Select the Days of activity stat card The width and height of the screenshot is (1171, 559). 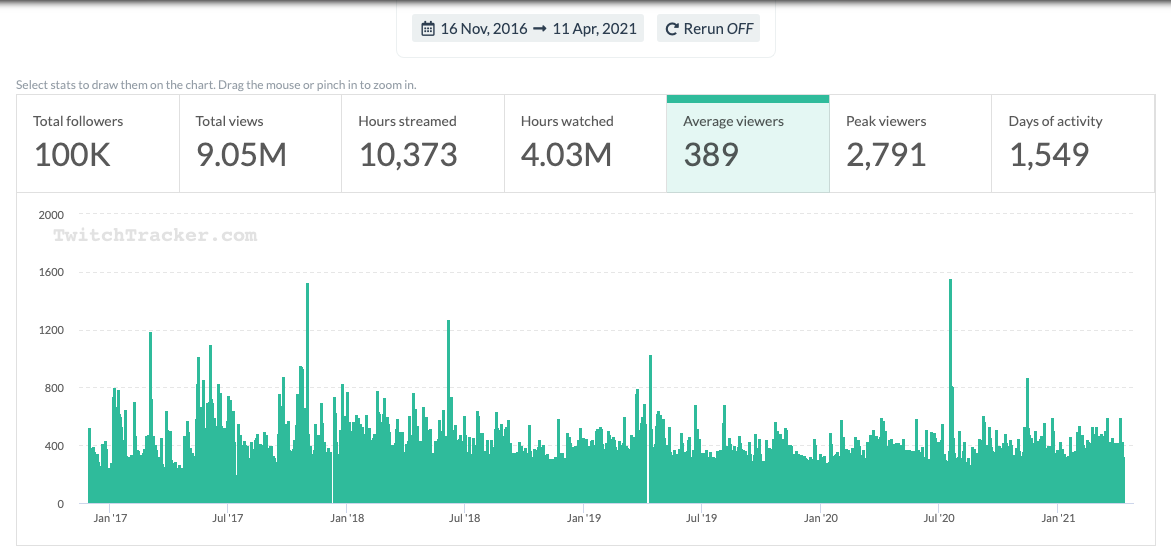(1072, 143)
